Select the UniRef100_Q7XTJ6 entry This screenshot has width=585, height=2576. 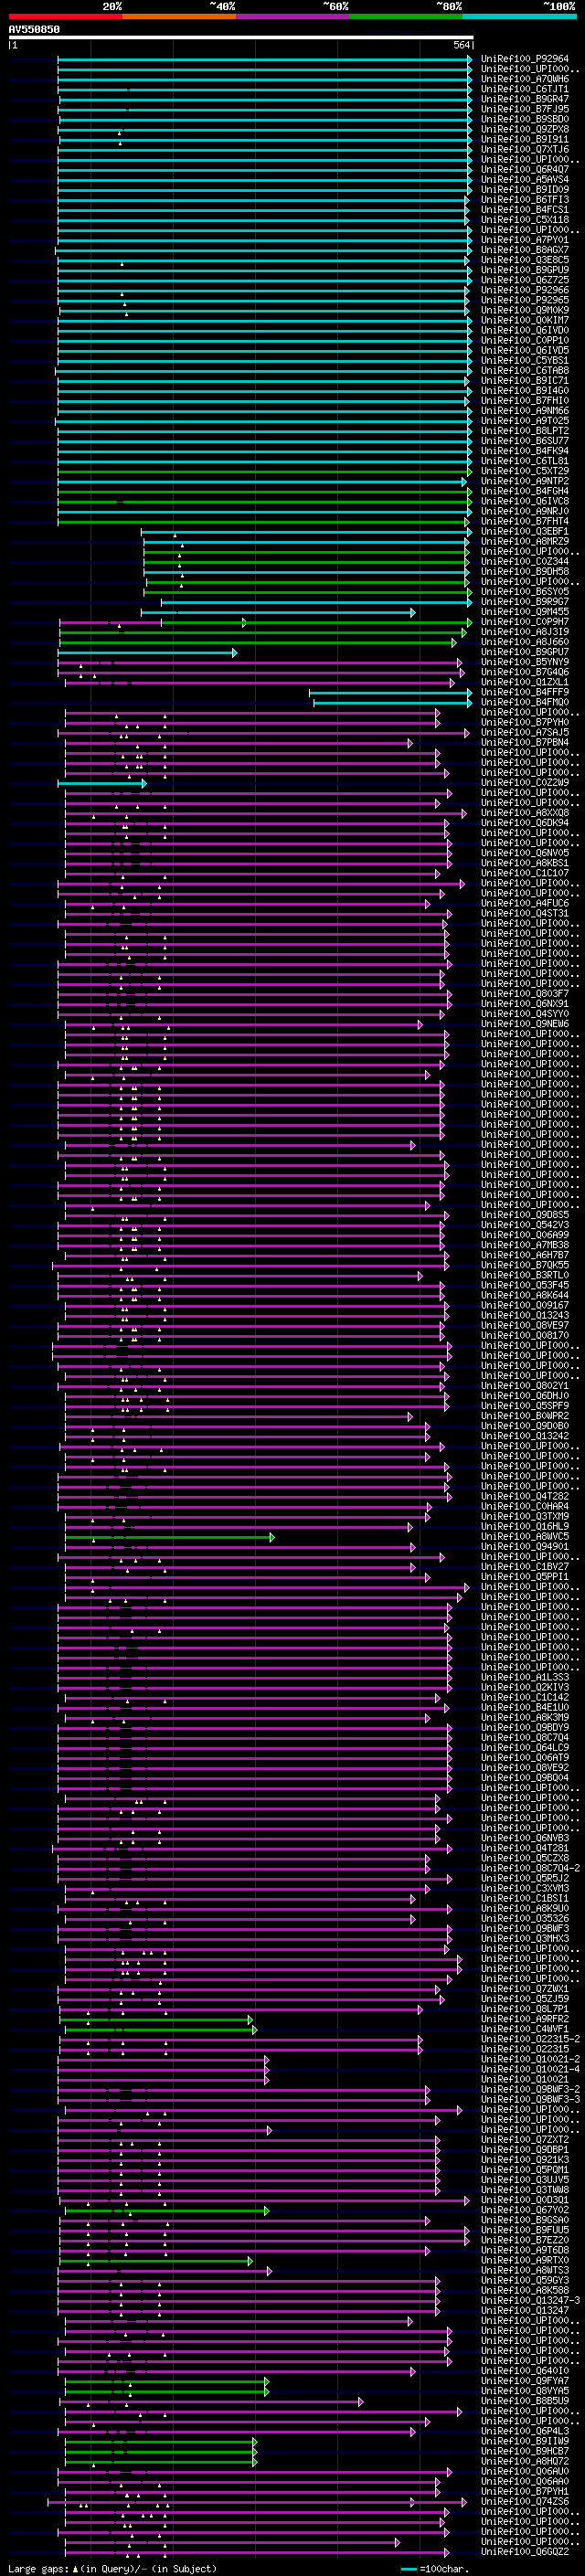point(525,149)
